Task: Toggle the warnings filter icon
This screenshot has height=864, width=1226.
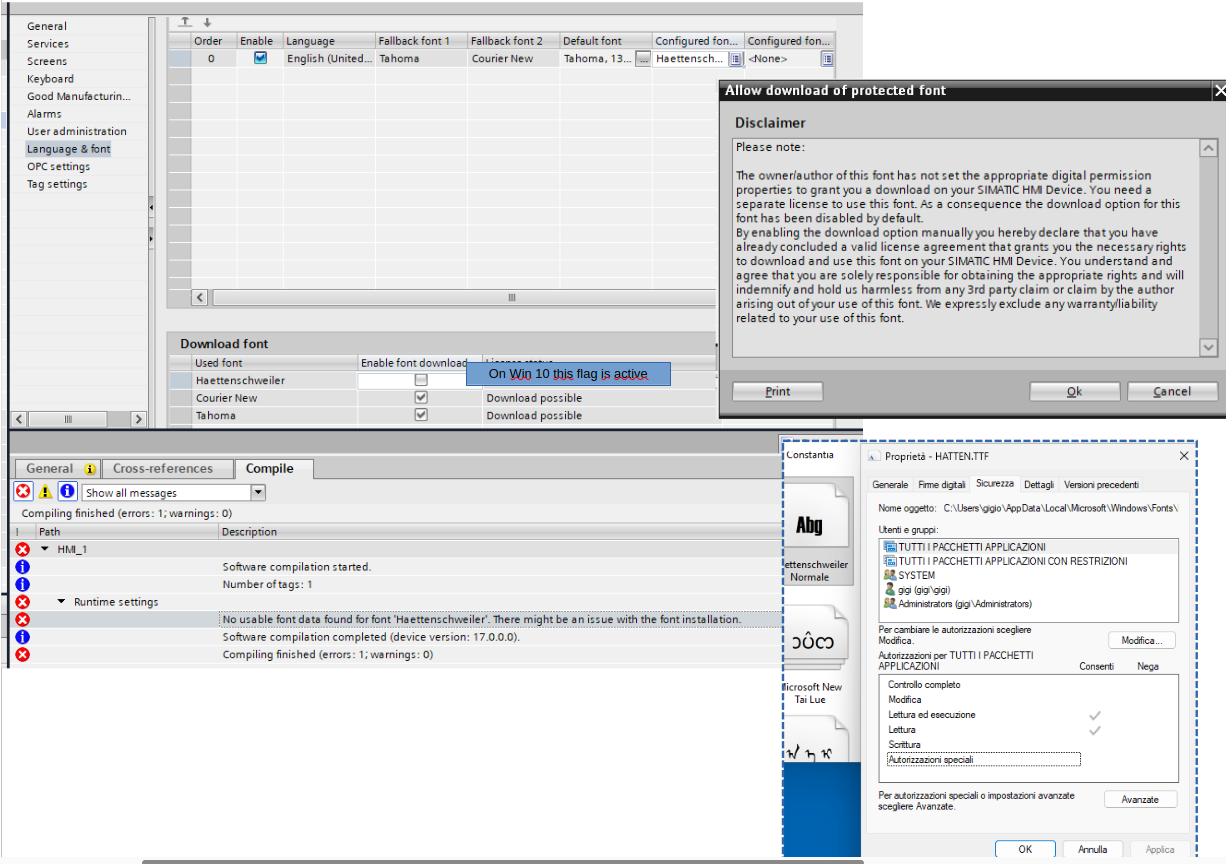Action: [45, 492]
